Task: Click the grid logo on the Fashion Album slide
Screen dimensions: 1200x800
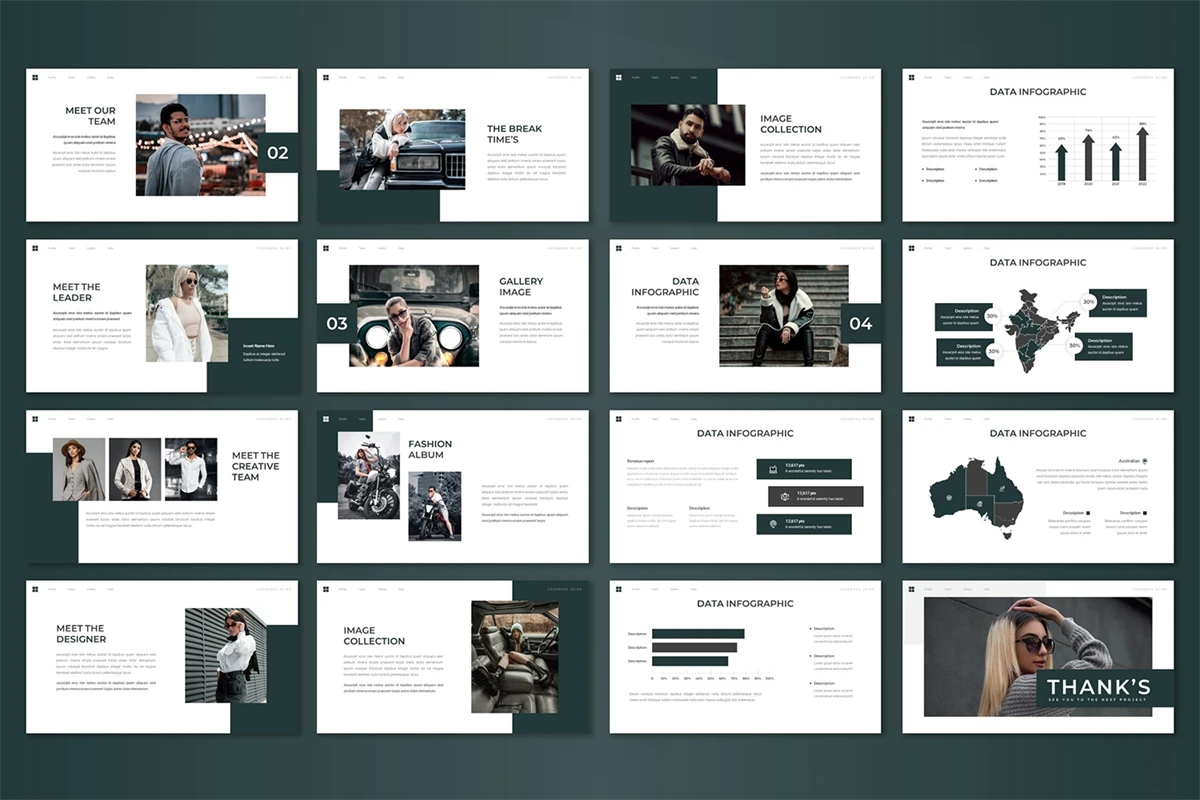Action: 325,419
